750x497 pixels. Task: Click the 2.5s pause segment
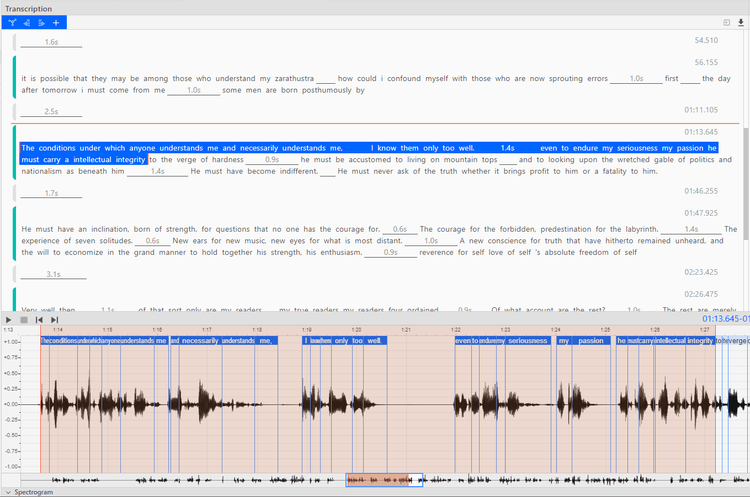(51, 111)
